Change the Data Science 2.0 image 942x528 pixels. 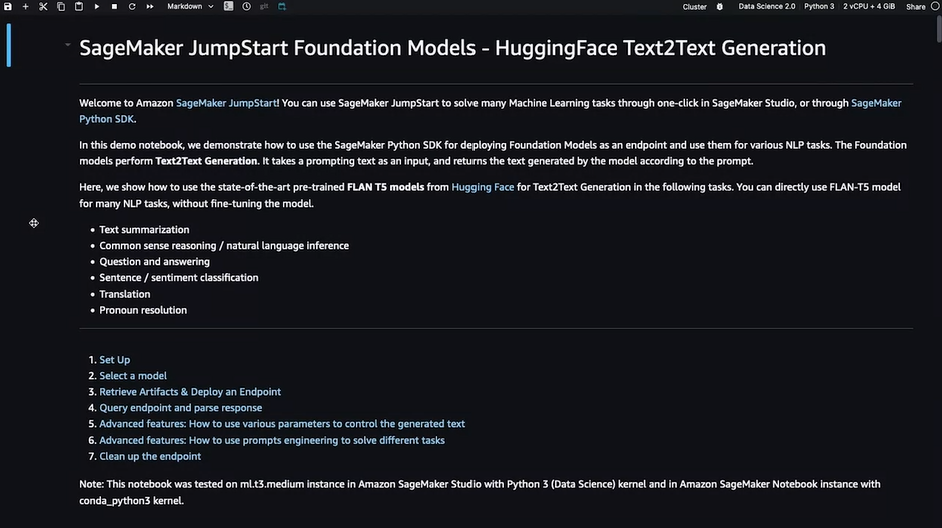click(x=766, y=6)
